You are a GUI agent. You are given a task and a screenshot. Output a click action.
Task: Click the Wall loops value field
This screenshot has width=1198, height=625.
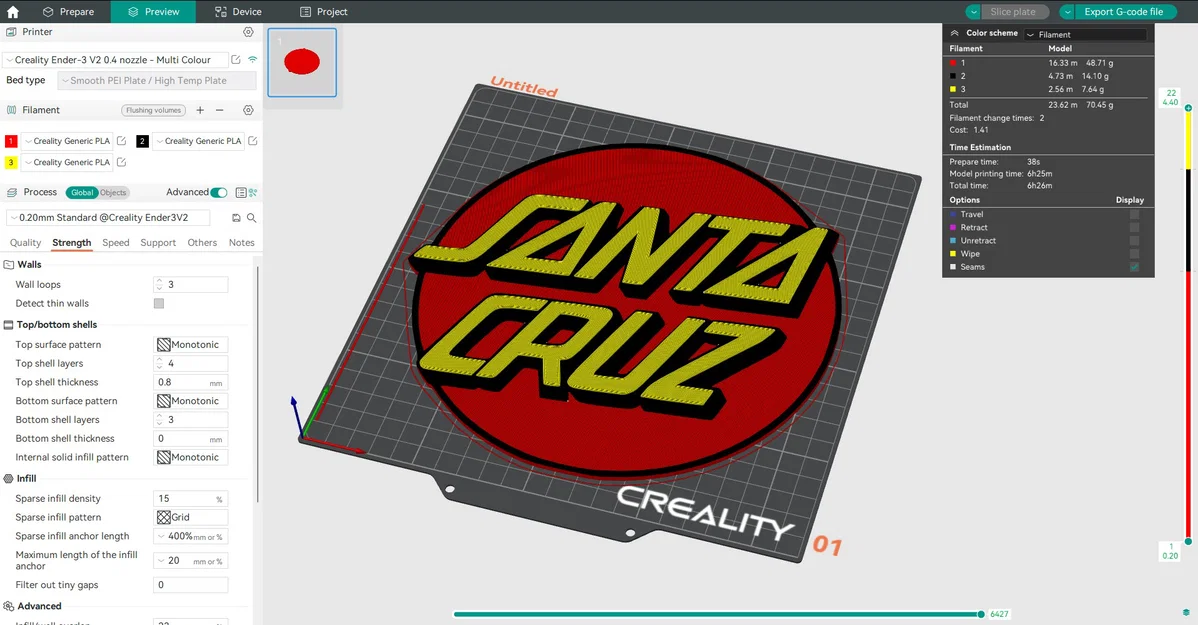pyautogui.click(x=190, y=284)
